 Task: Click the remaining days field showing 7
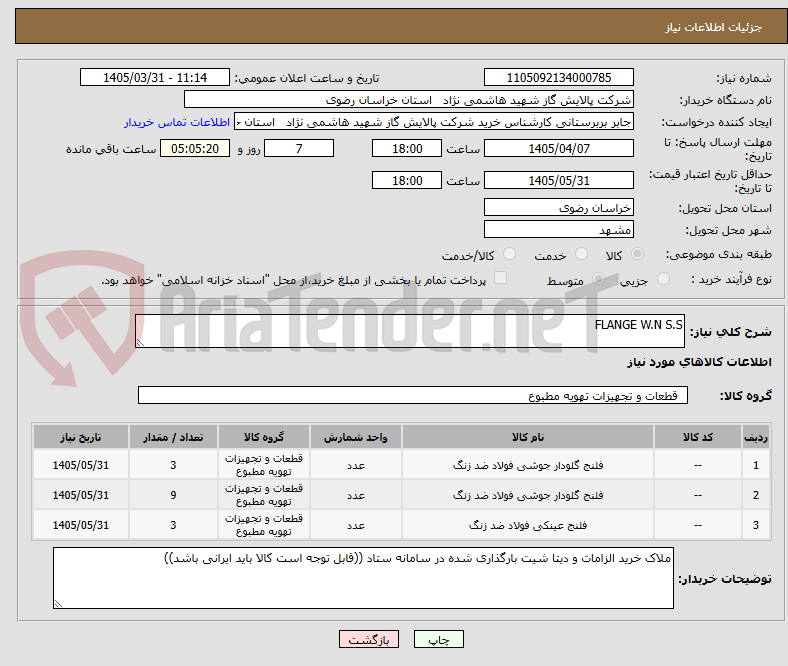pyautogui.click(x=299, y=148)
